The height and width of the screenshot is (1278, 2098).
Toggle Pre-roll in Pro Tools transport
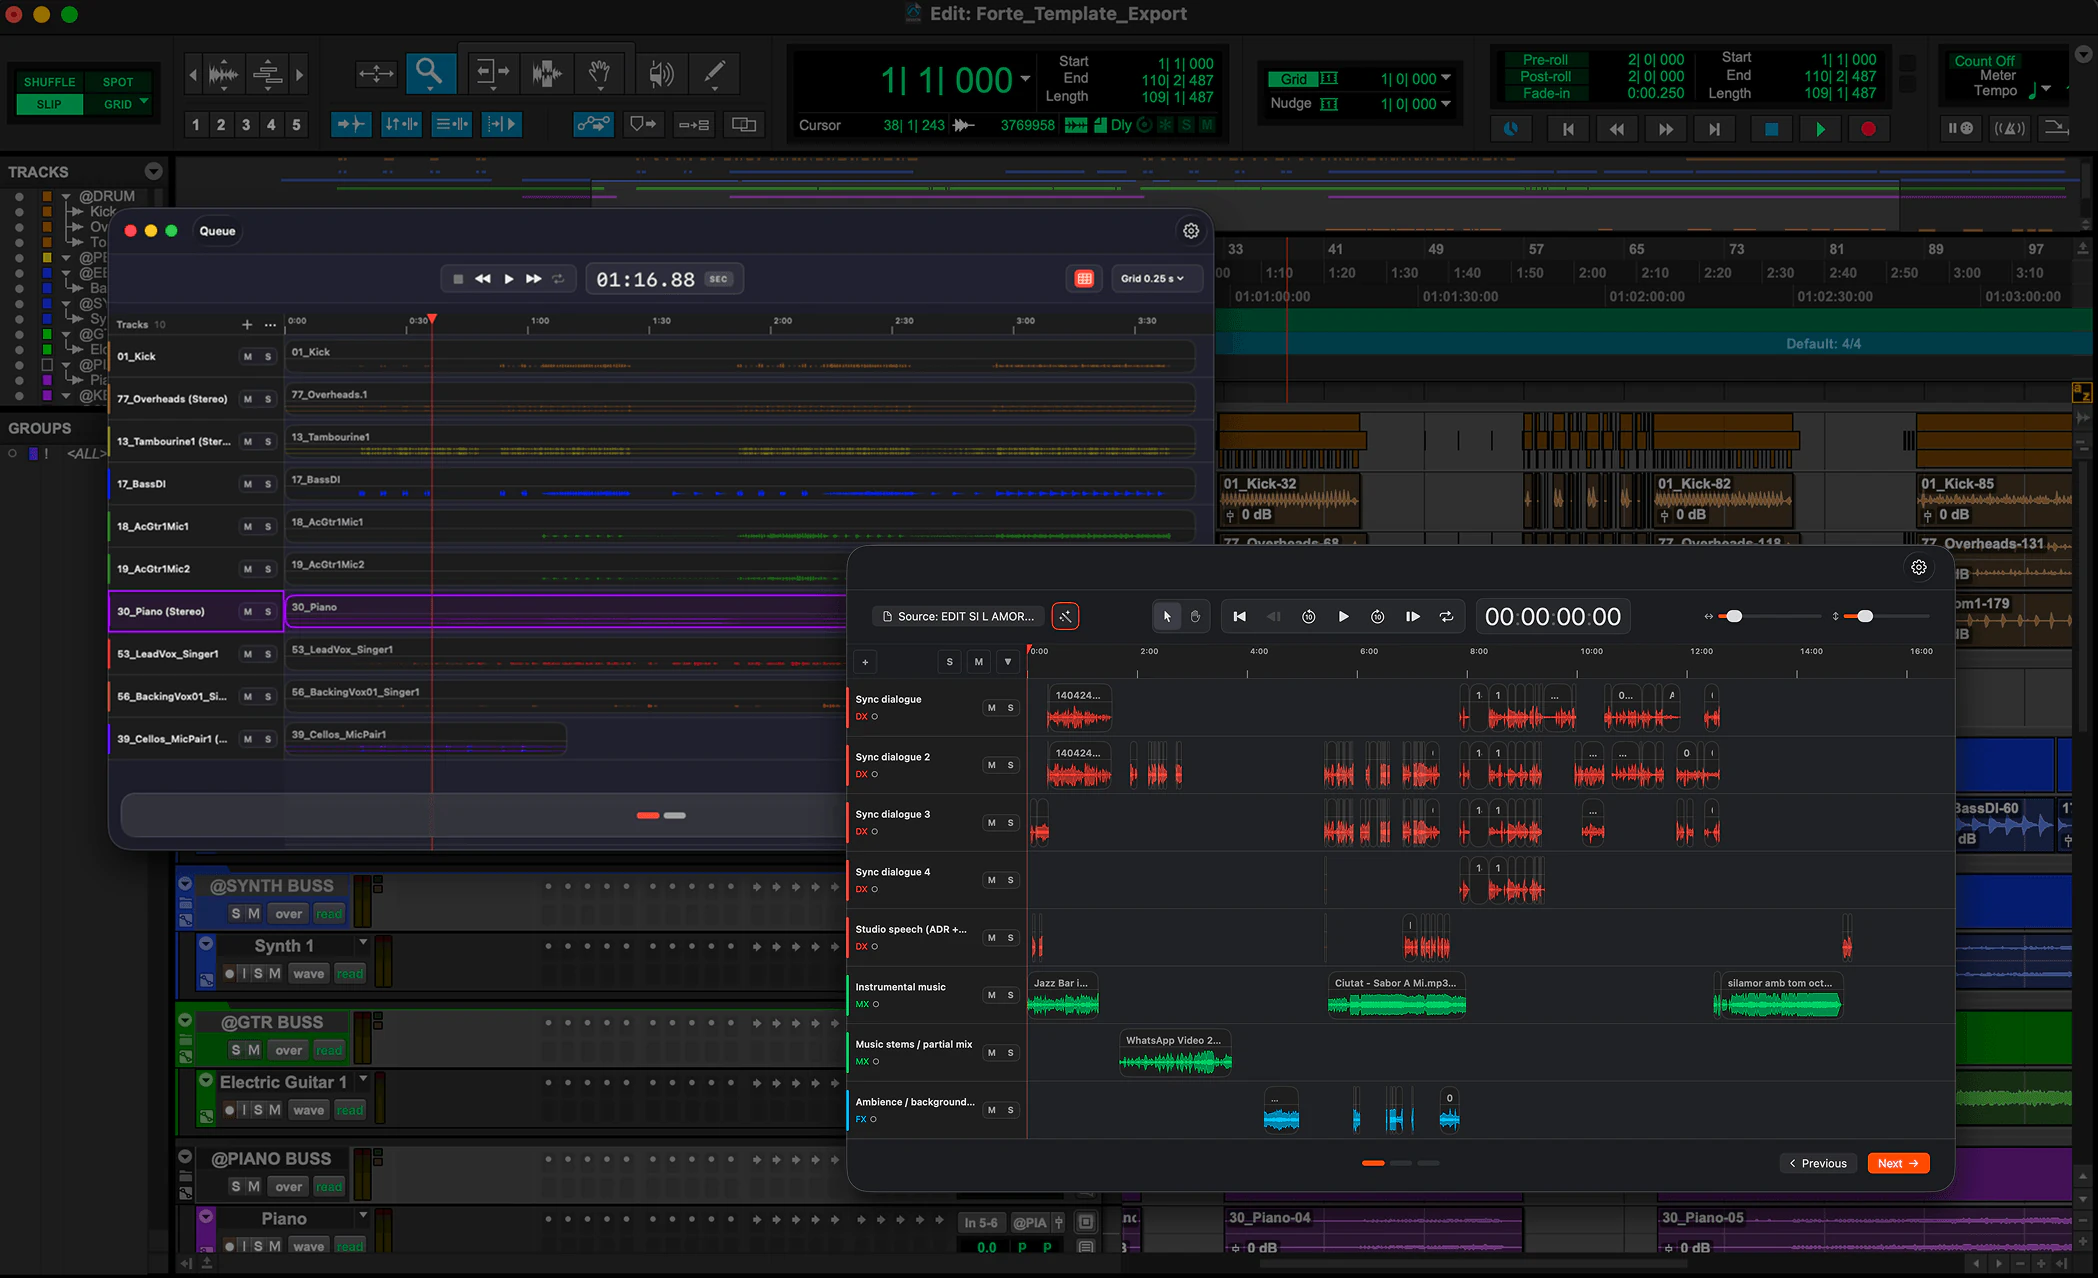tap(1545, 60)
